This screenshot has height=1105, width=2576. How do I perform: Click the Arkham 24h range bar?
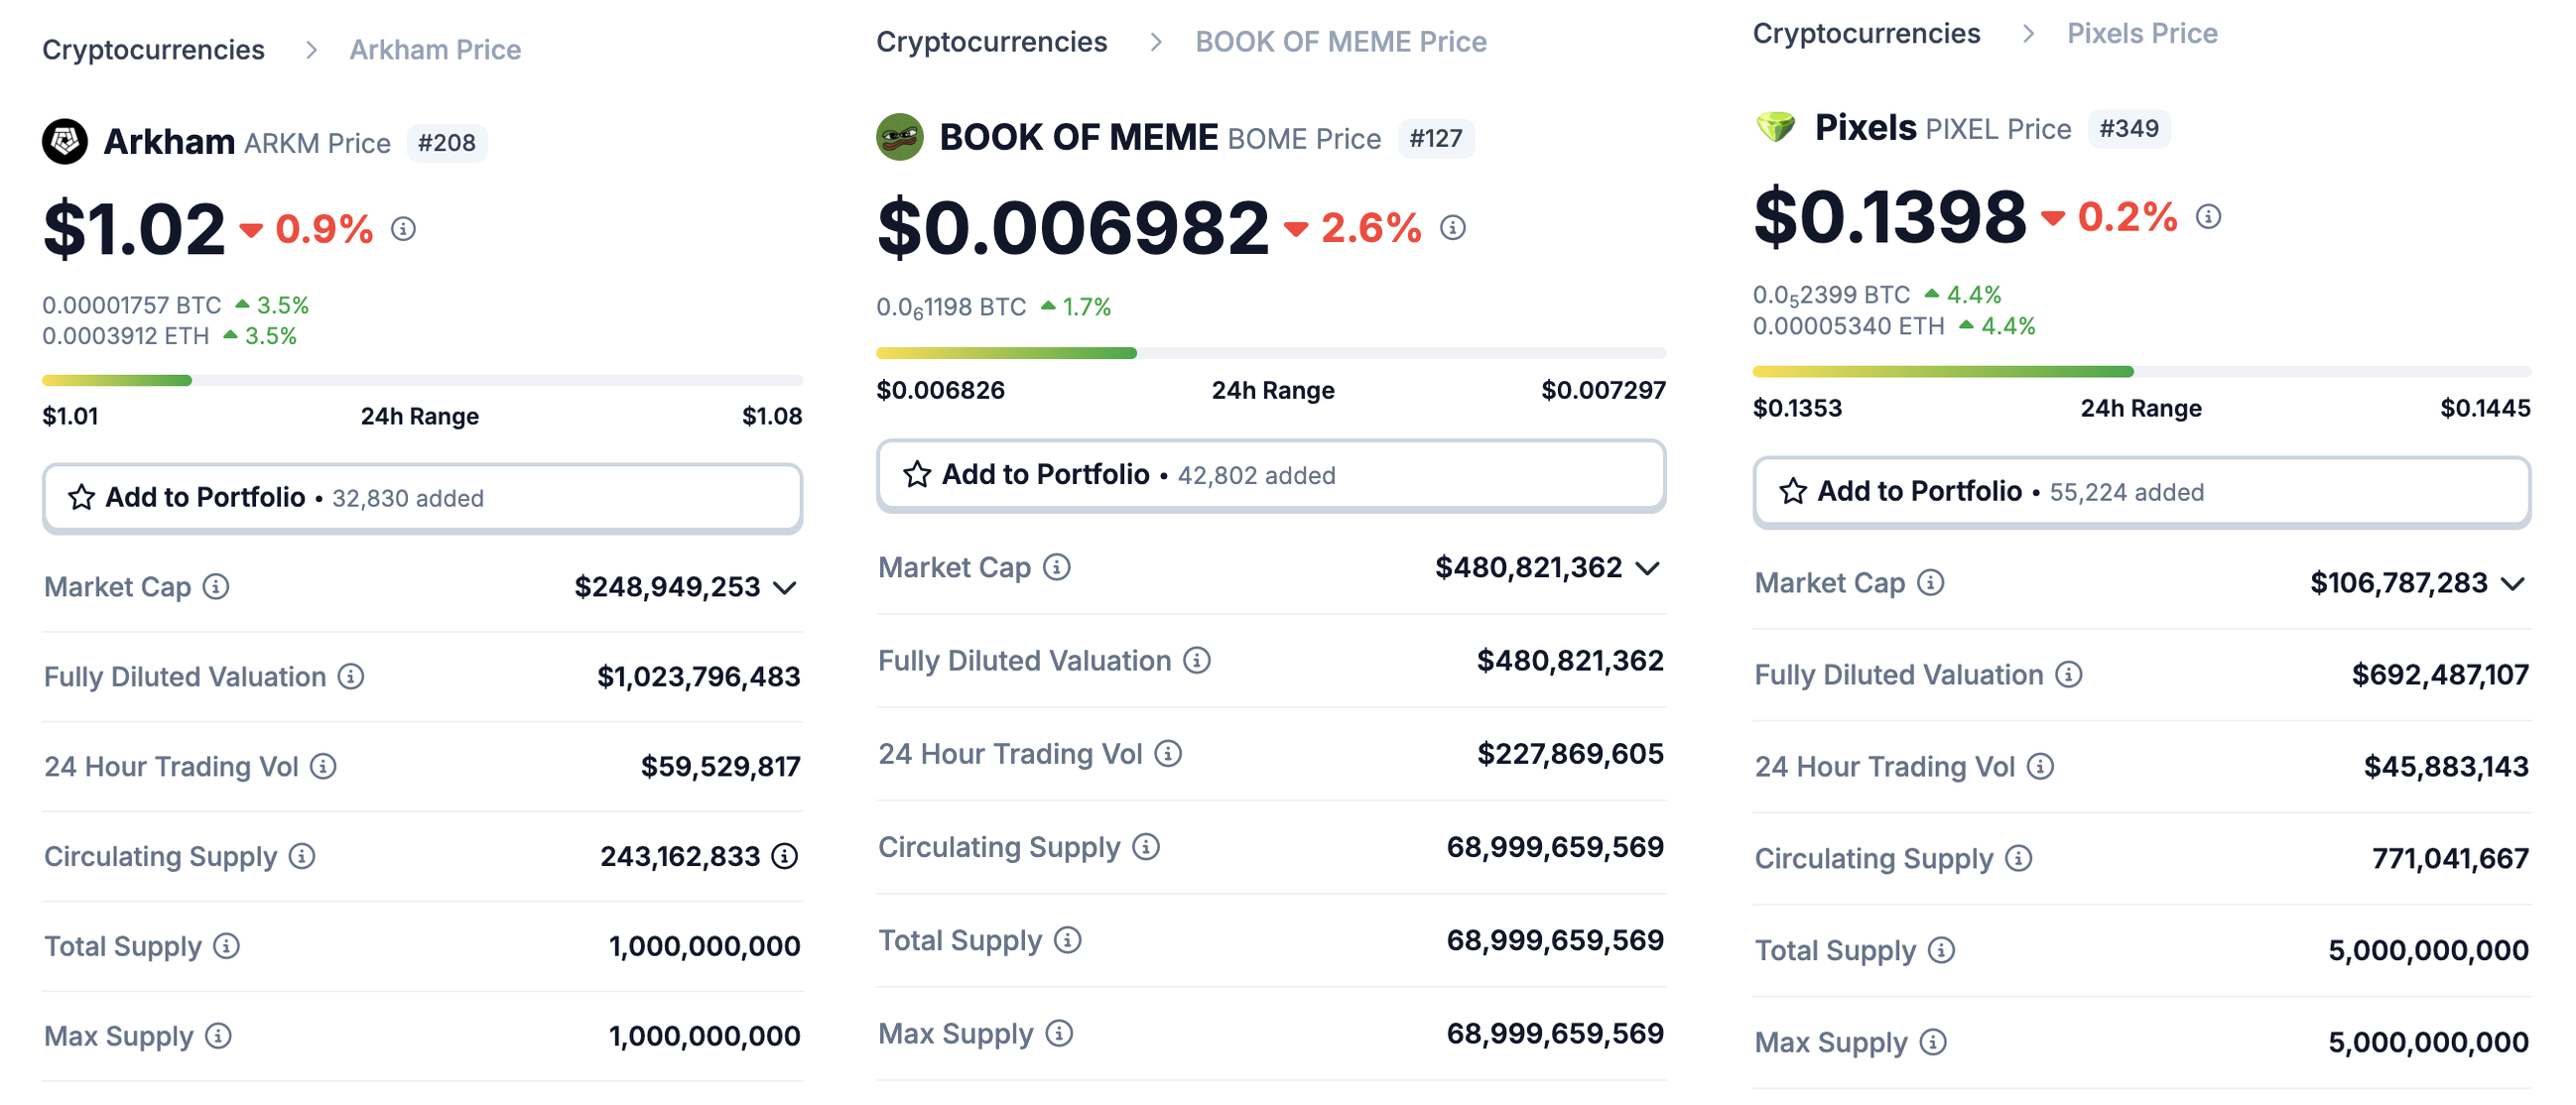tap(422, 381)
